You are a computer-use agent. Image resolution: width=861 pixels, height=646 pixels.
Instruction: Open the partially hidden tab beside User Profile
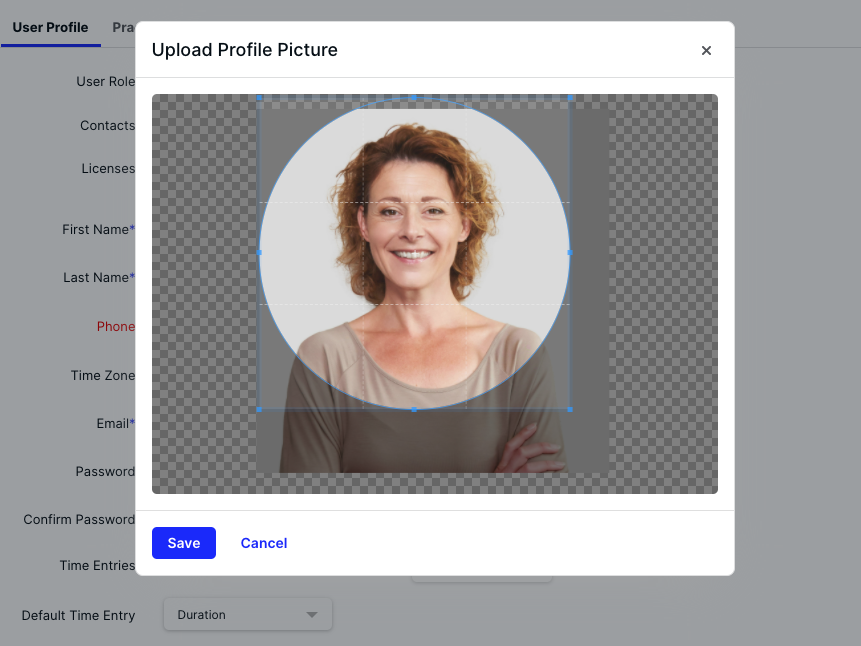pyautogui.click(x=123, y=27)
